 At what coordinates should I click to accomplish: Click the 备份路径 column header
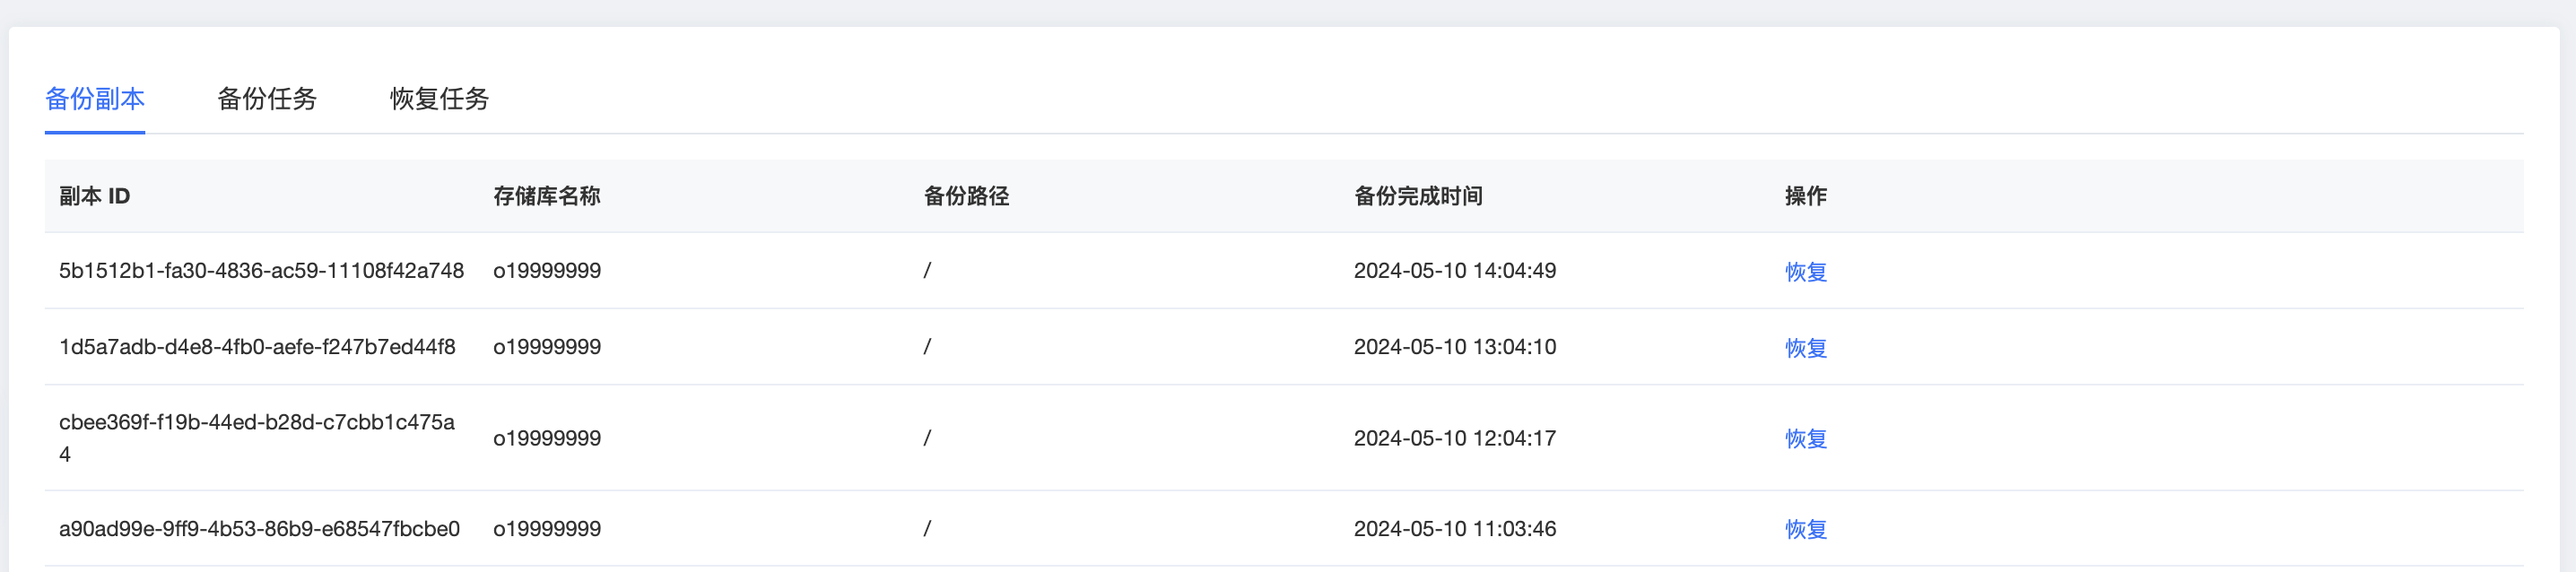click(966, 196)
